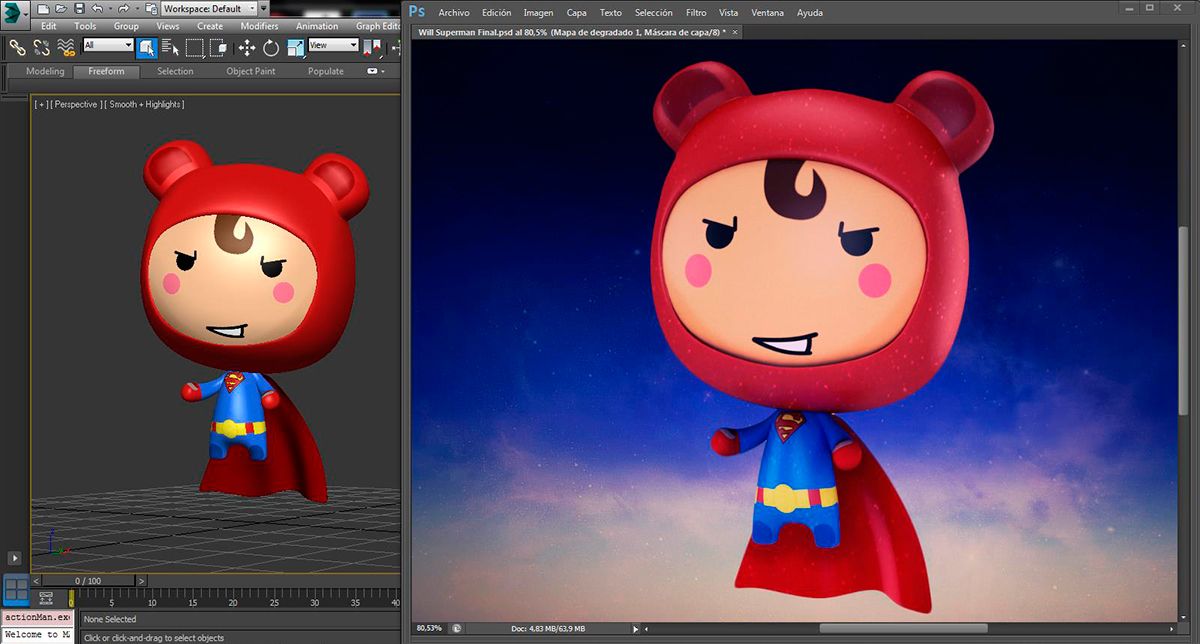Choose the Select and Rotate tool
Viewport: 1200px width, 644px height.
(x=271, y=46)
